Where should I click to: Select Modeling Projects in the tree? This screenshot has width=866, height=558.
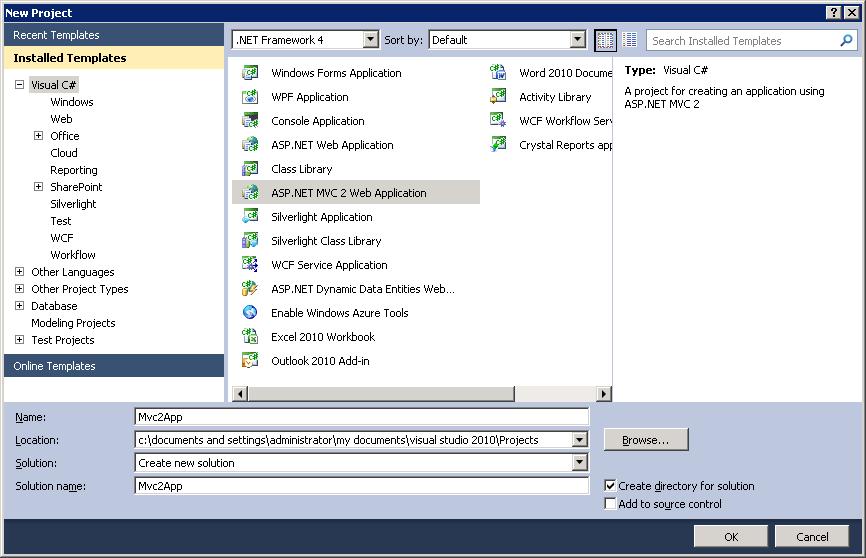pos(73,323)
